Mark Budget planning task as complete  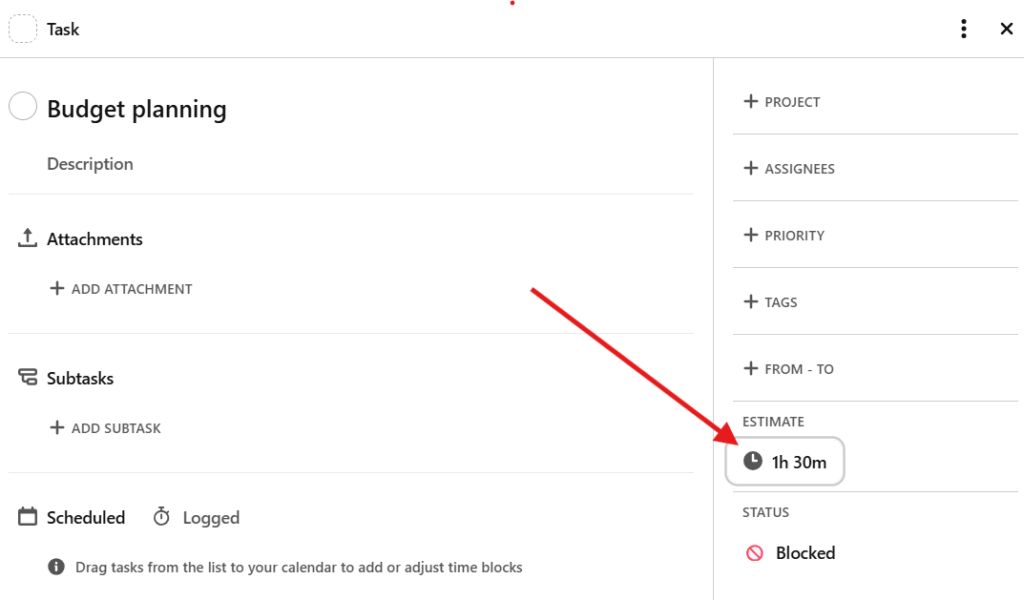(23, 107)
